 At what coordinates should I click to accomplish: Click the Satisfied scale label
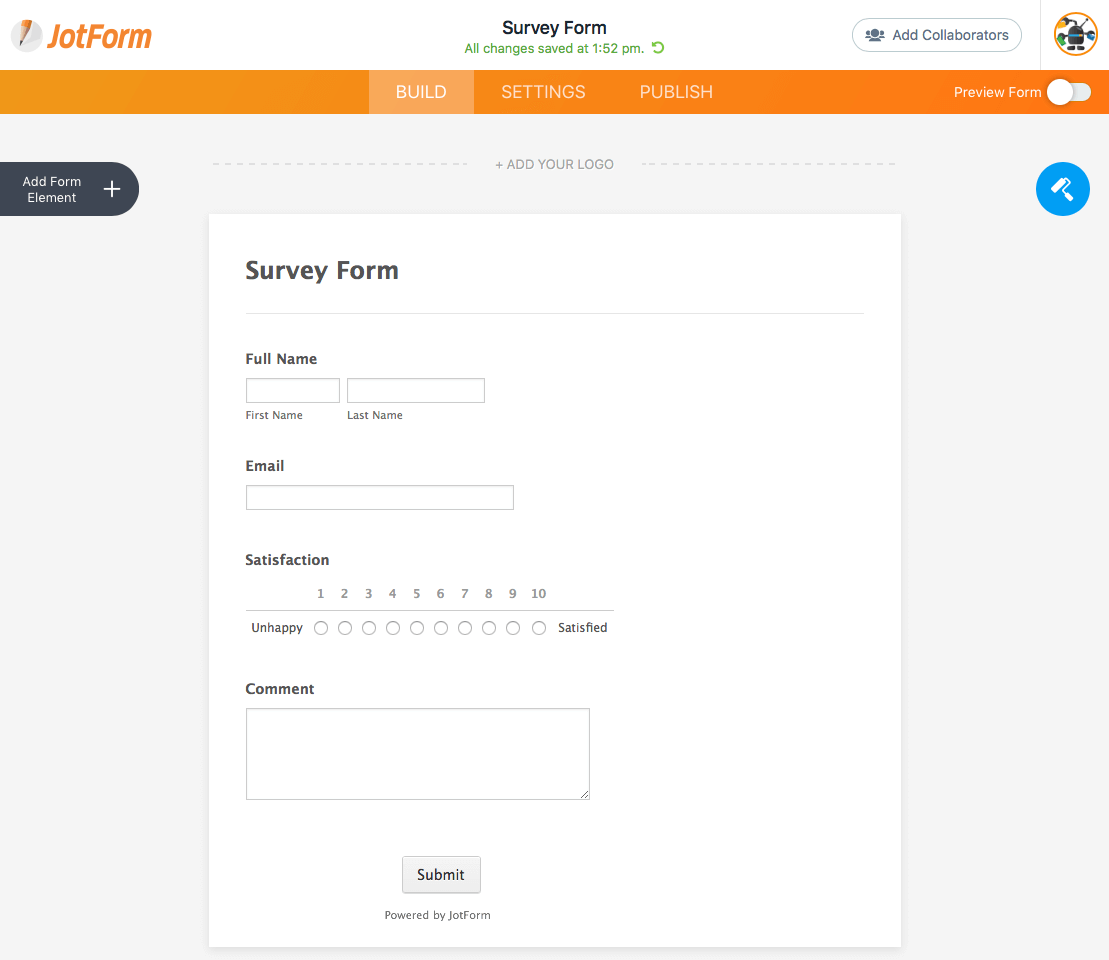[582, 628]
